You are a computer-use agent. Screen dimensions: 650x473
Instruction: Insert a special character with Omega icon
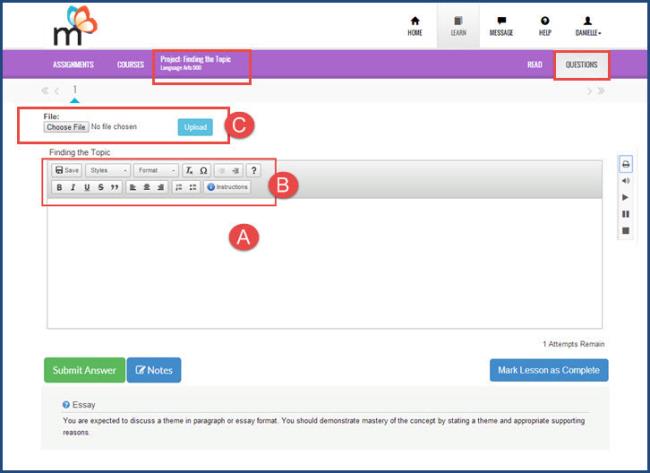point(203,171)
